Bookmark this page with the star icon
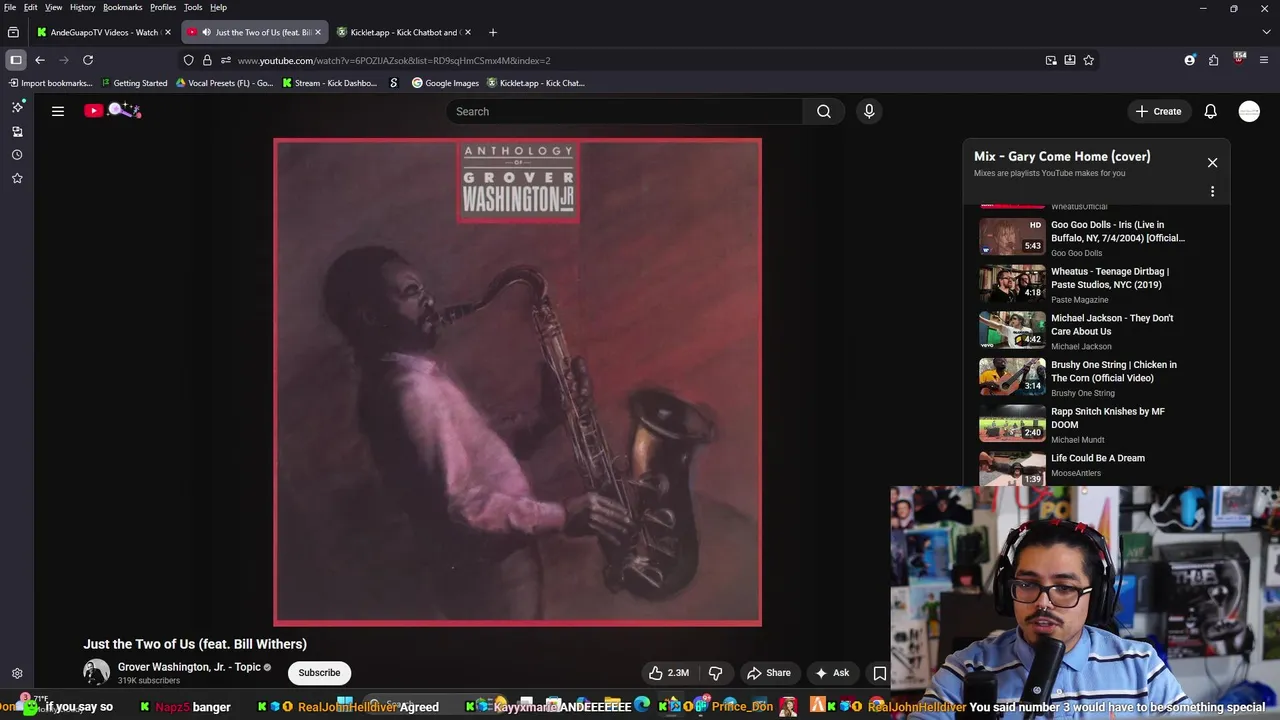 1089,60
